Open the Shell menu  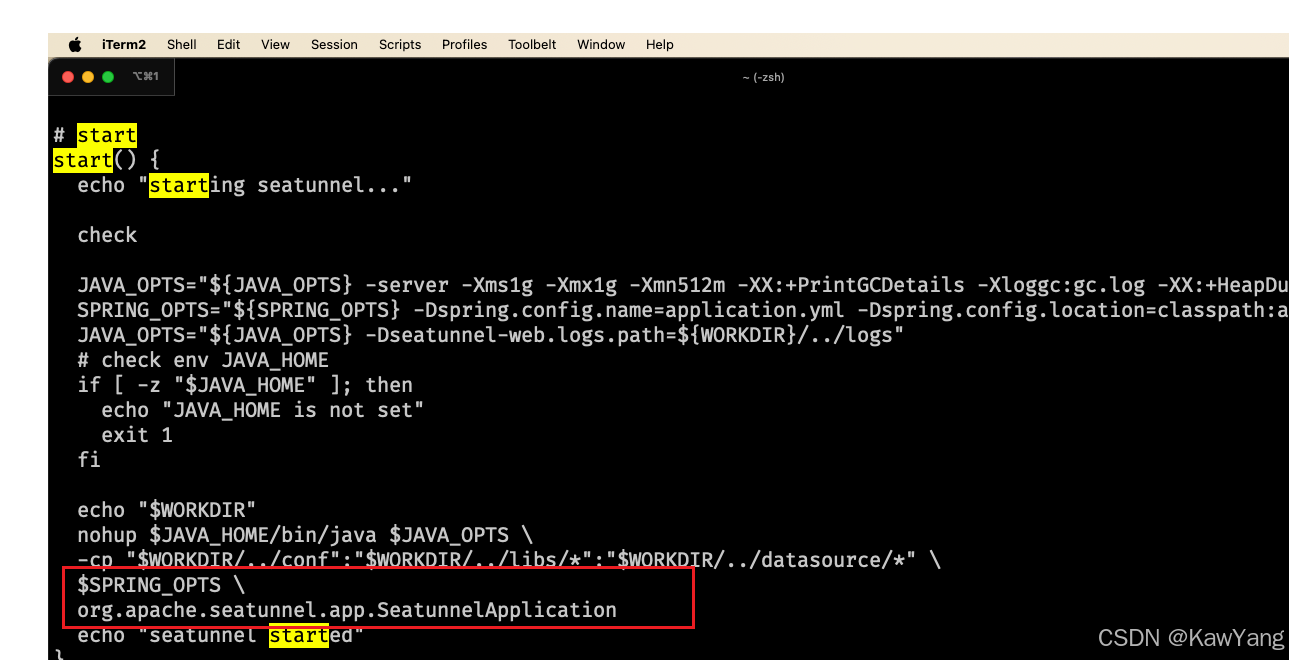point(182,44)
